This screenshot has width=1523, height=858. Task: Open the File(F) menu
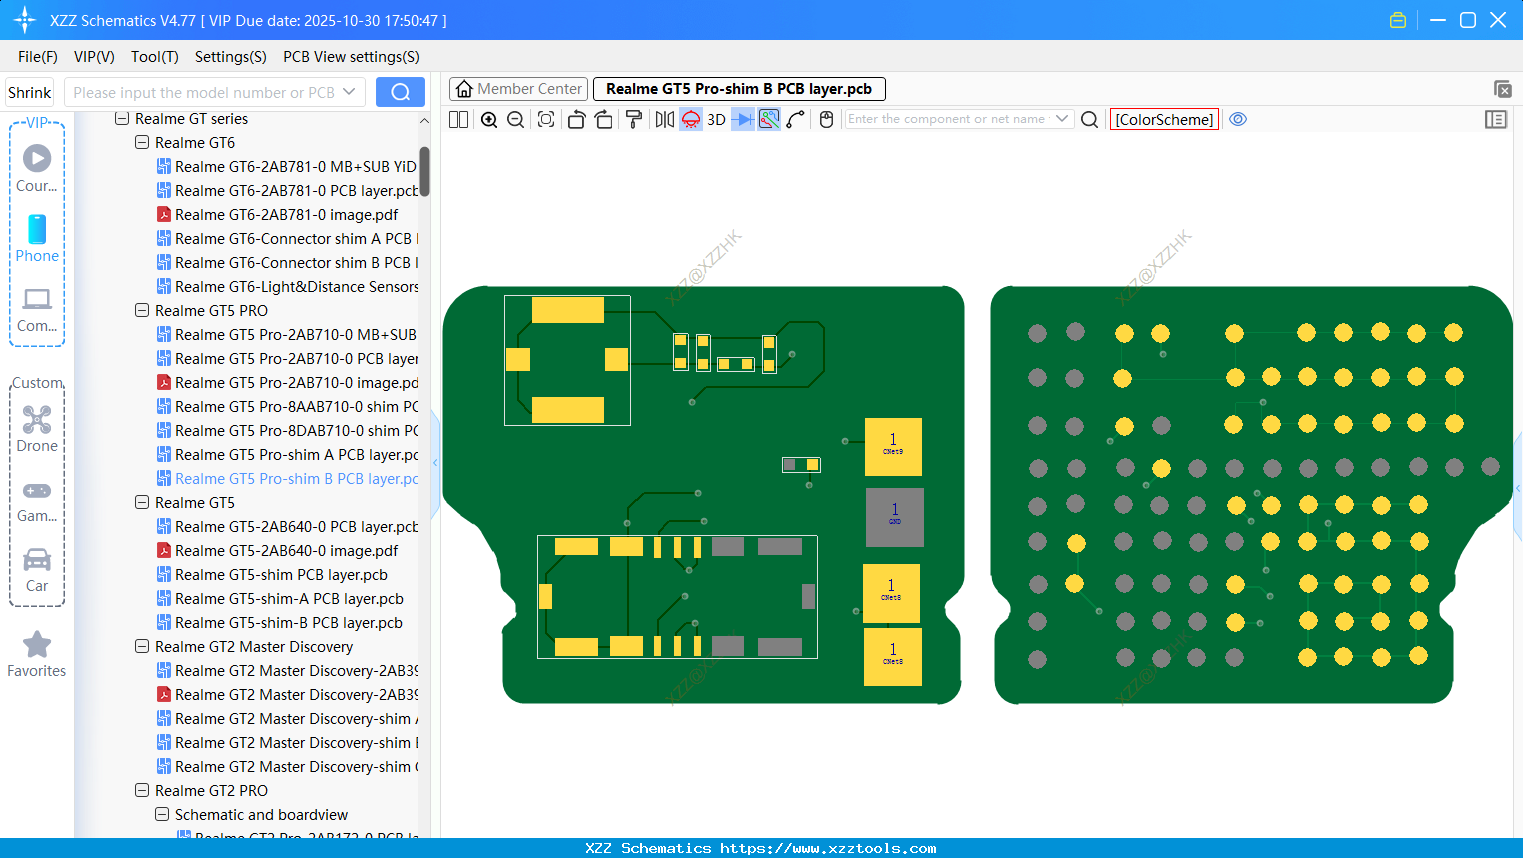coord(38,57)
